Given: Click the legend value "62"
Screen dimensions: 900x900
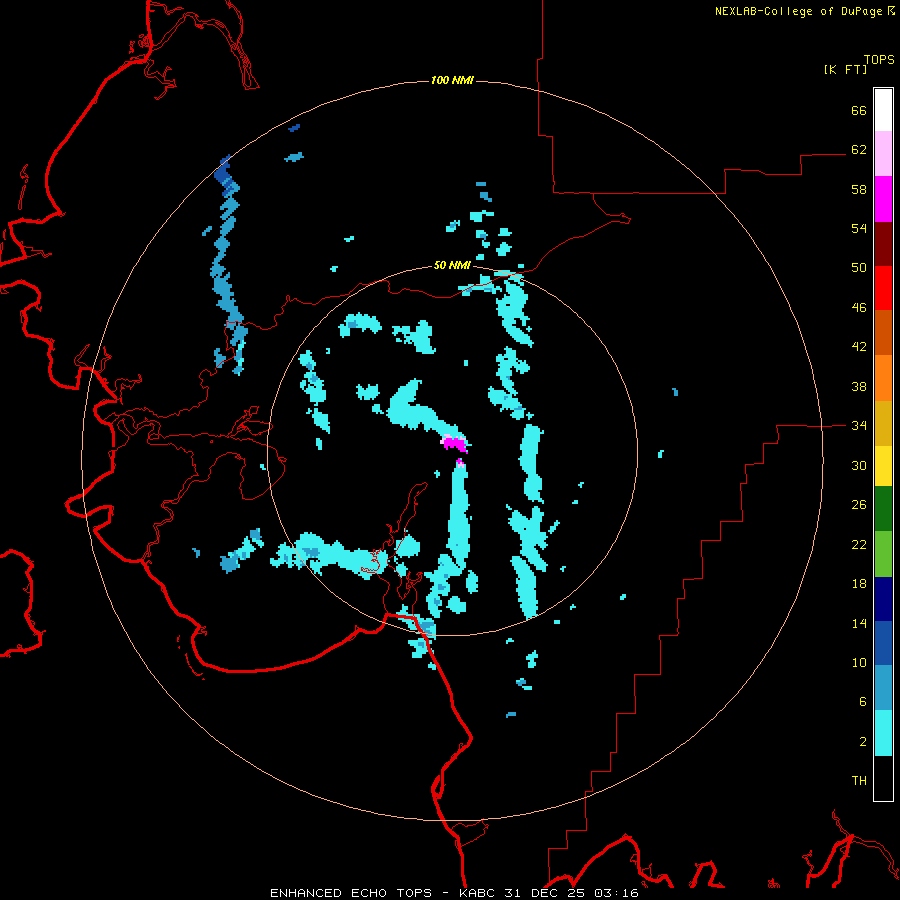Looking at the screenshot, I should [x=859, y=149].
